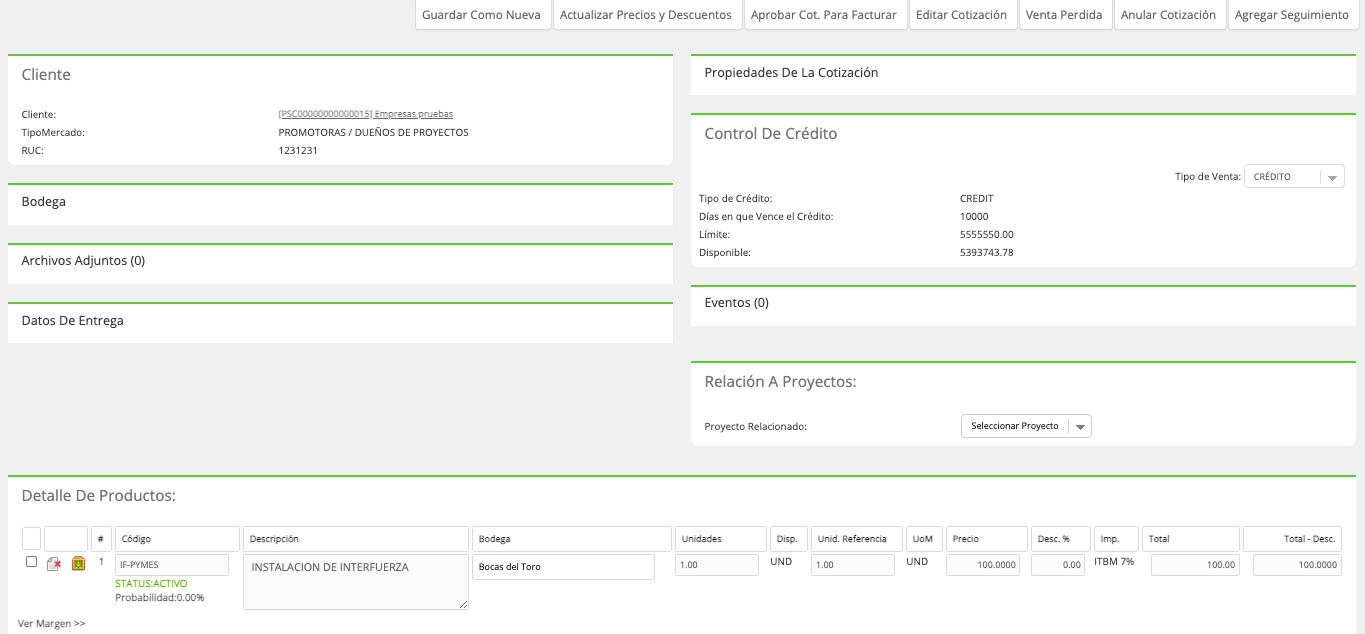Open the Tipo de Venta dropdown
This screenshot has height=634, width=1365.
[1294, 177]
